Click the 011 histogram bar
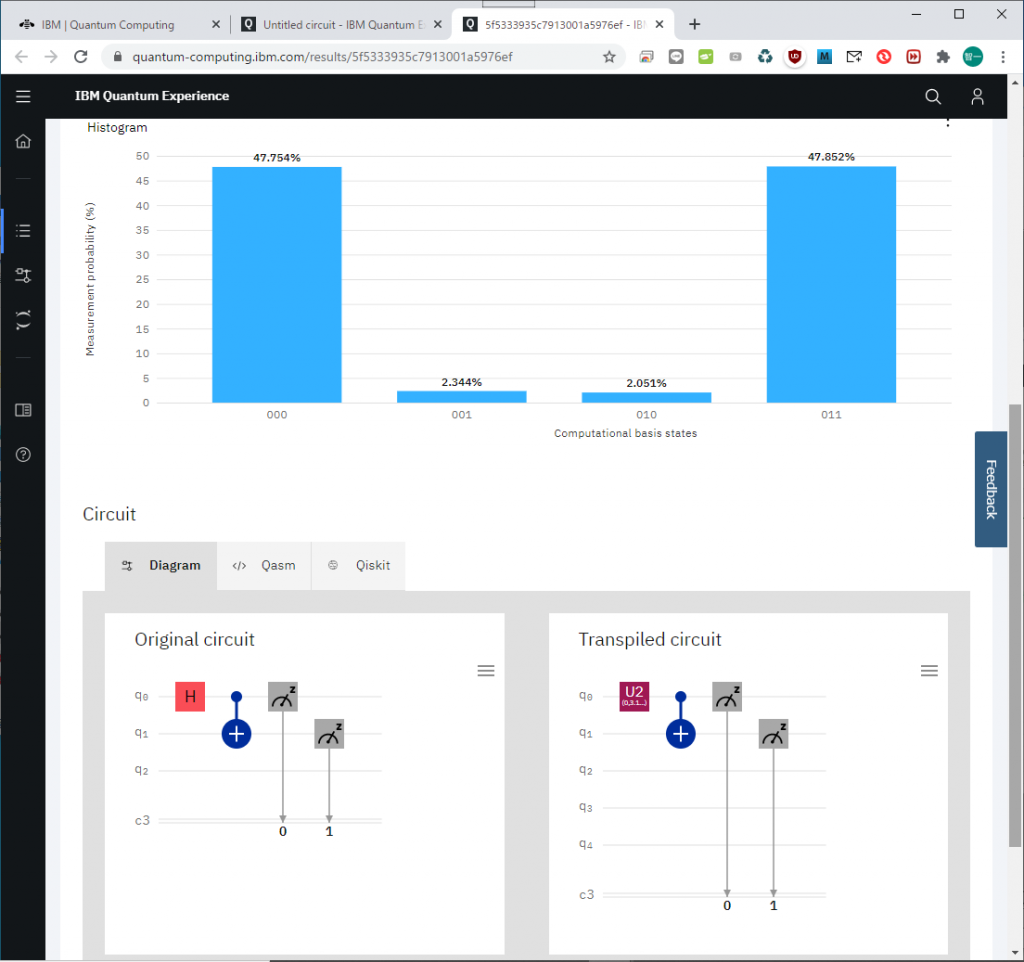The height and width of the screenshot is (962, 1024). tap(831, 285)
